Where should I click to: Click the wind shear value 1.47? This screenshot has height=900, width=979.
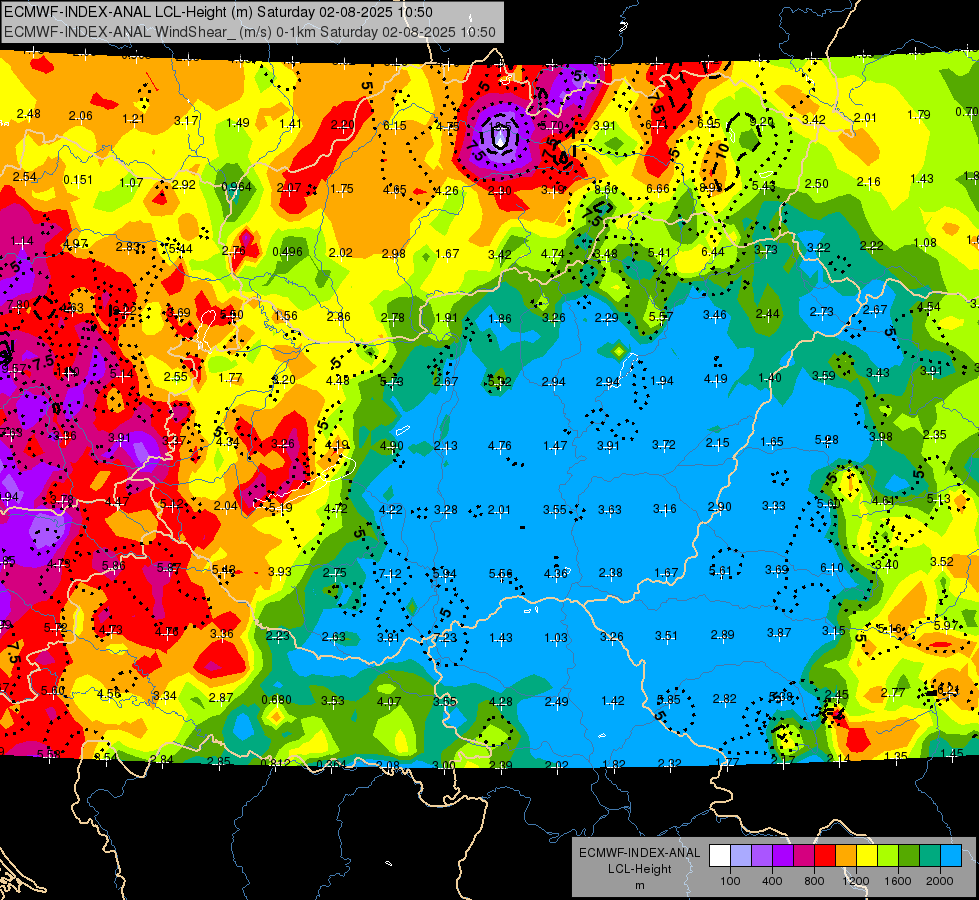pyautogui.click(x=555, y=445)
